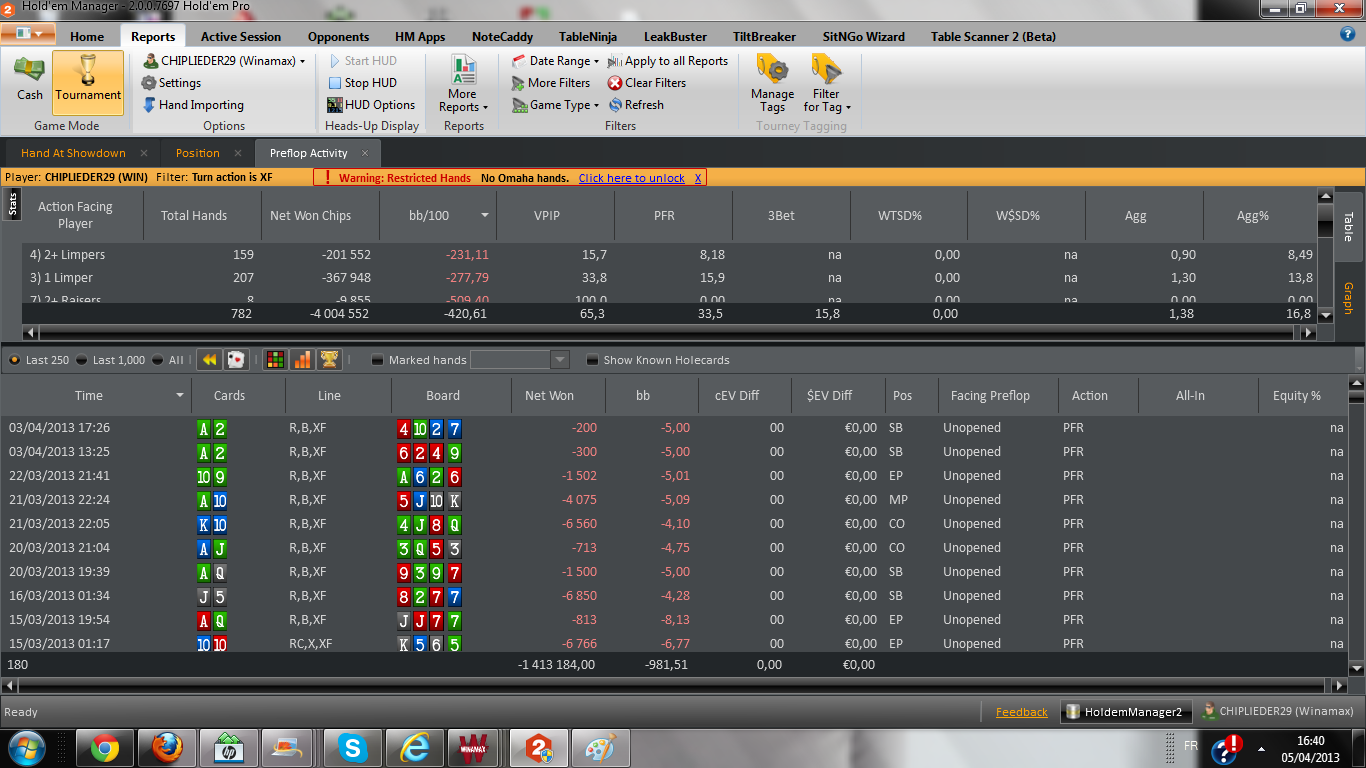Open More Filters
This screenshot has height=768, width=1366.
(550, 83)
